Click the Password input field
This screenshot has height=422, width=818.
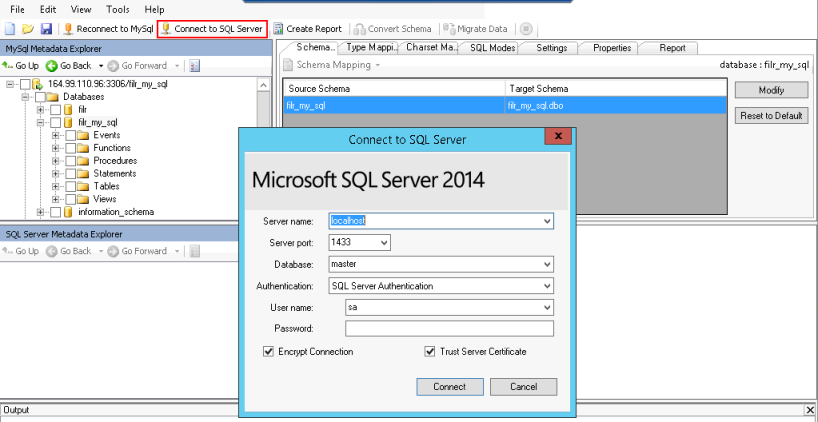point(449,329)
